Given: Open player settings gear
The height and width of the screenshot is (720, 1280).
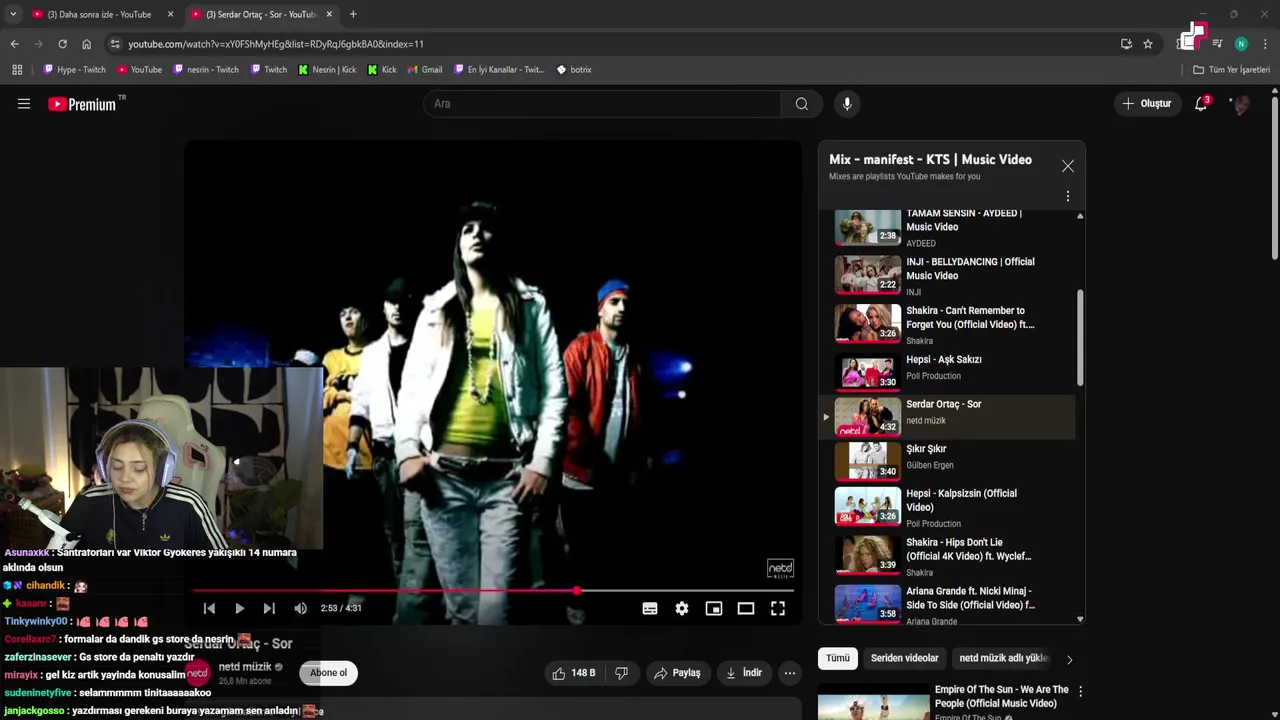Looking at the screenshot, I should [682, 608].
